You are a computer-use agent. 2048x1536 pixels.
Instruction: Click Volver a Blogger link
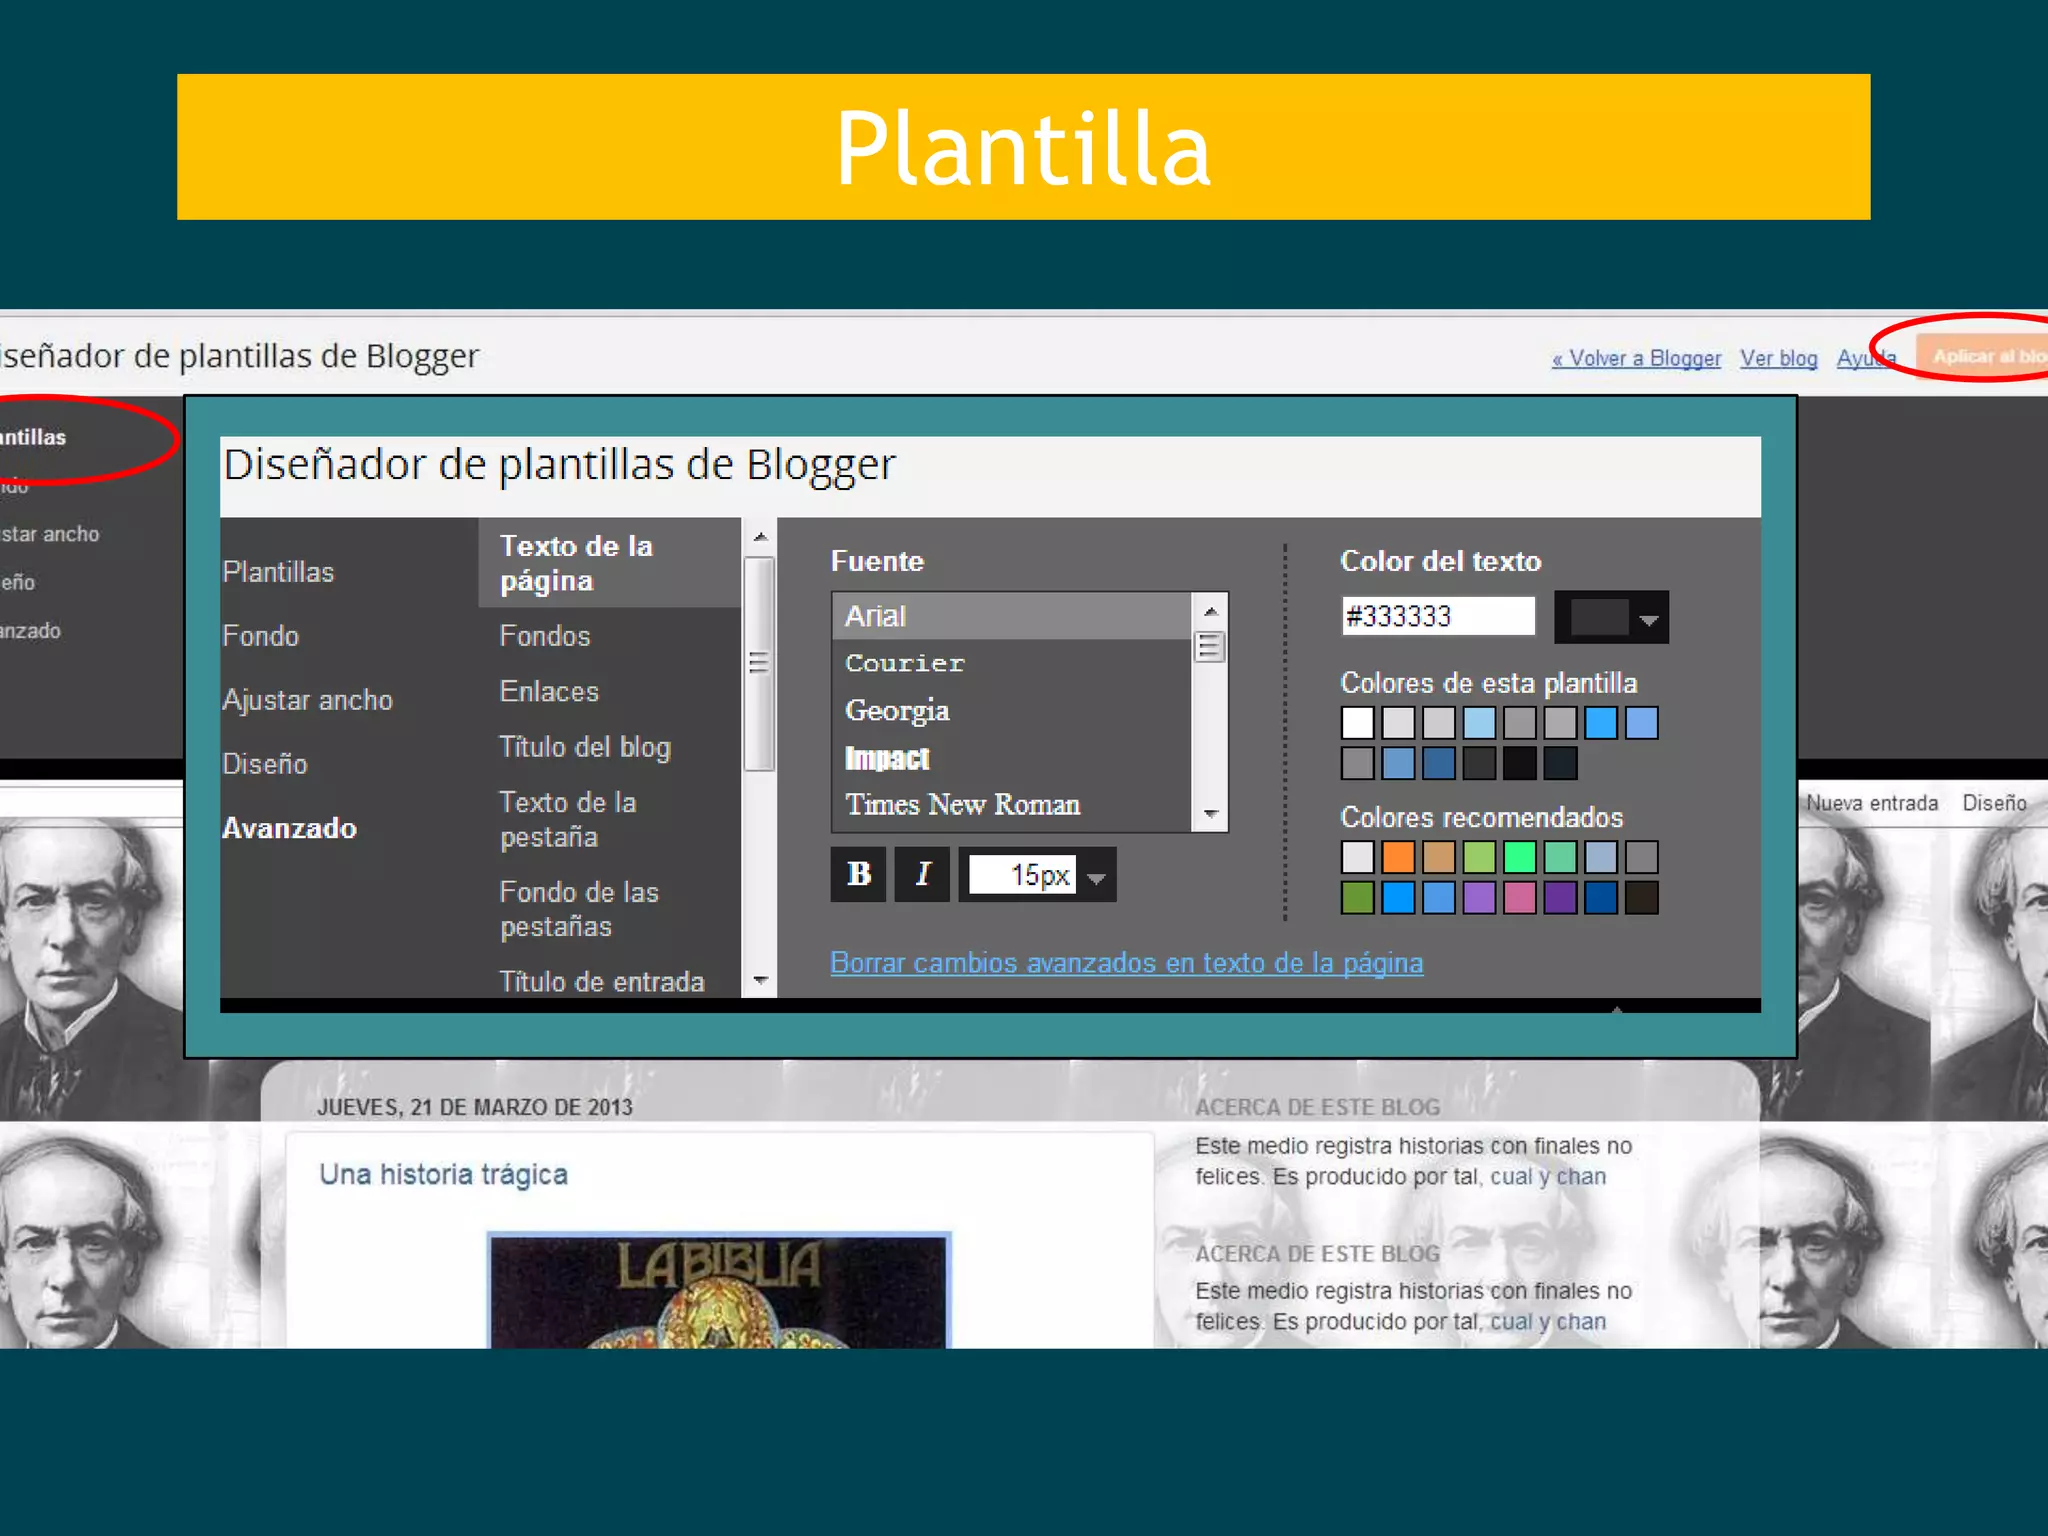pos(1636,358)
